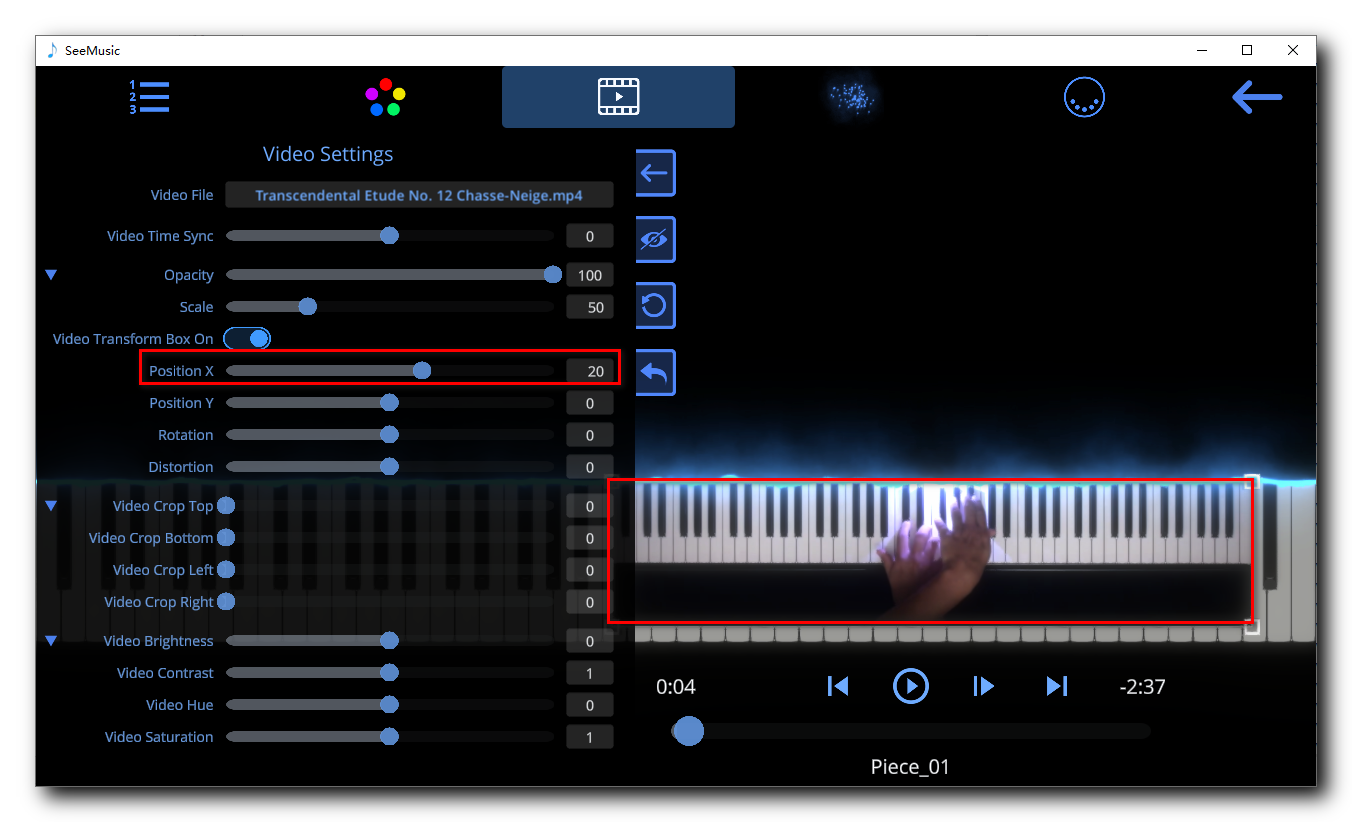Screen dimensions: 1352x822
Task: Click the Video Brightness value field
Action: click(x=590, y=641)
